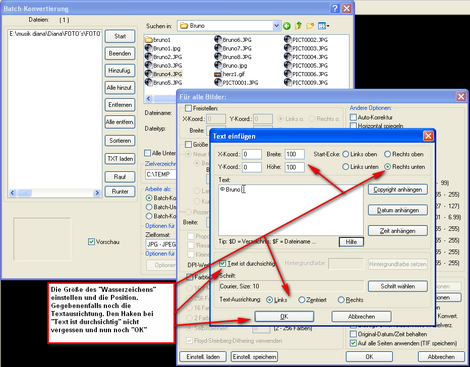Screen dimensions: 470x367
Task: Click Abbrechen in Text einfügen dialog
Action: 361,316
